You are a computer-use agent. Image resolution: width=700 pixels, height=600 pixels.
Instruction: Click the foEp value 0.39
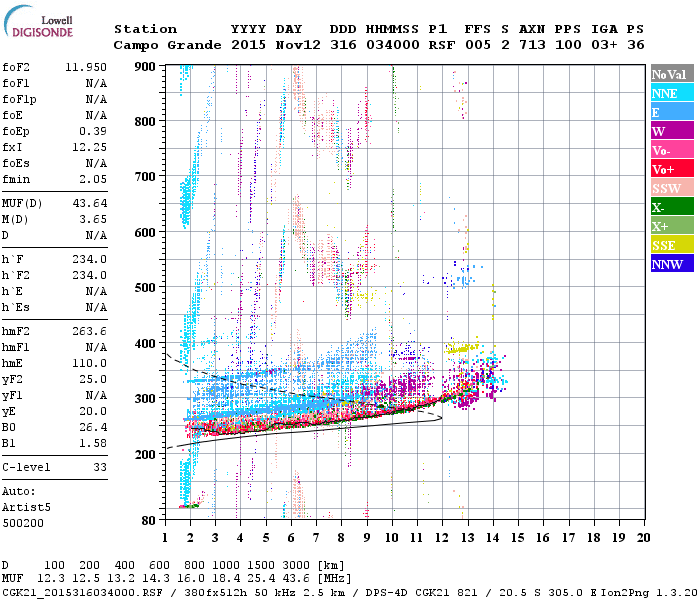click(x=93, y=131)
